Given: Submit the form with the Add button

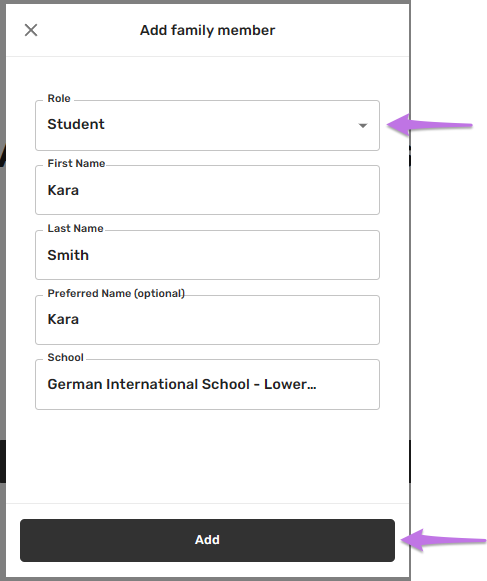Looking at the screenshot, I should [207, 540].
